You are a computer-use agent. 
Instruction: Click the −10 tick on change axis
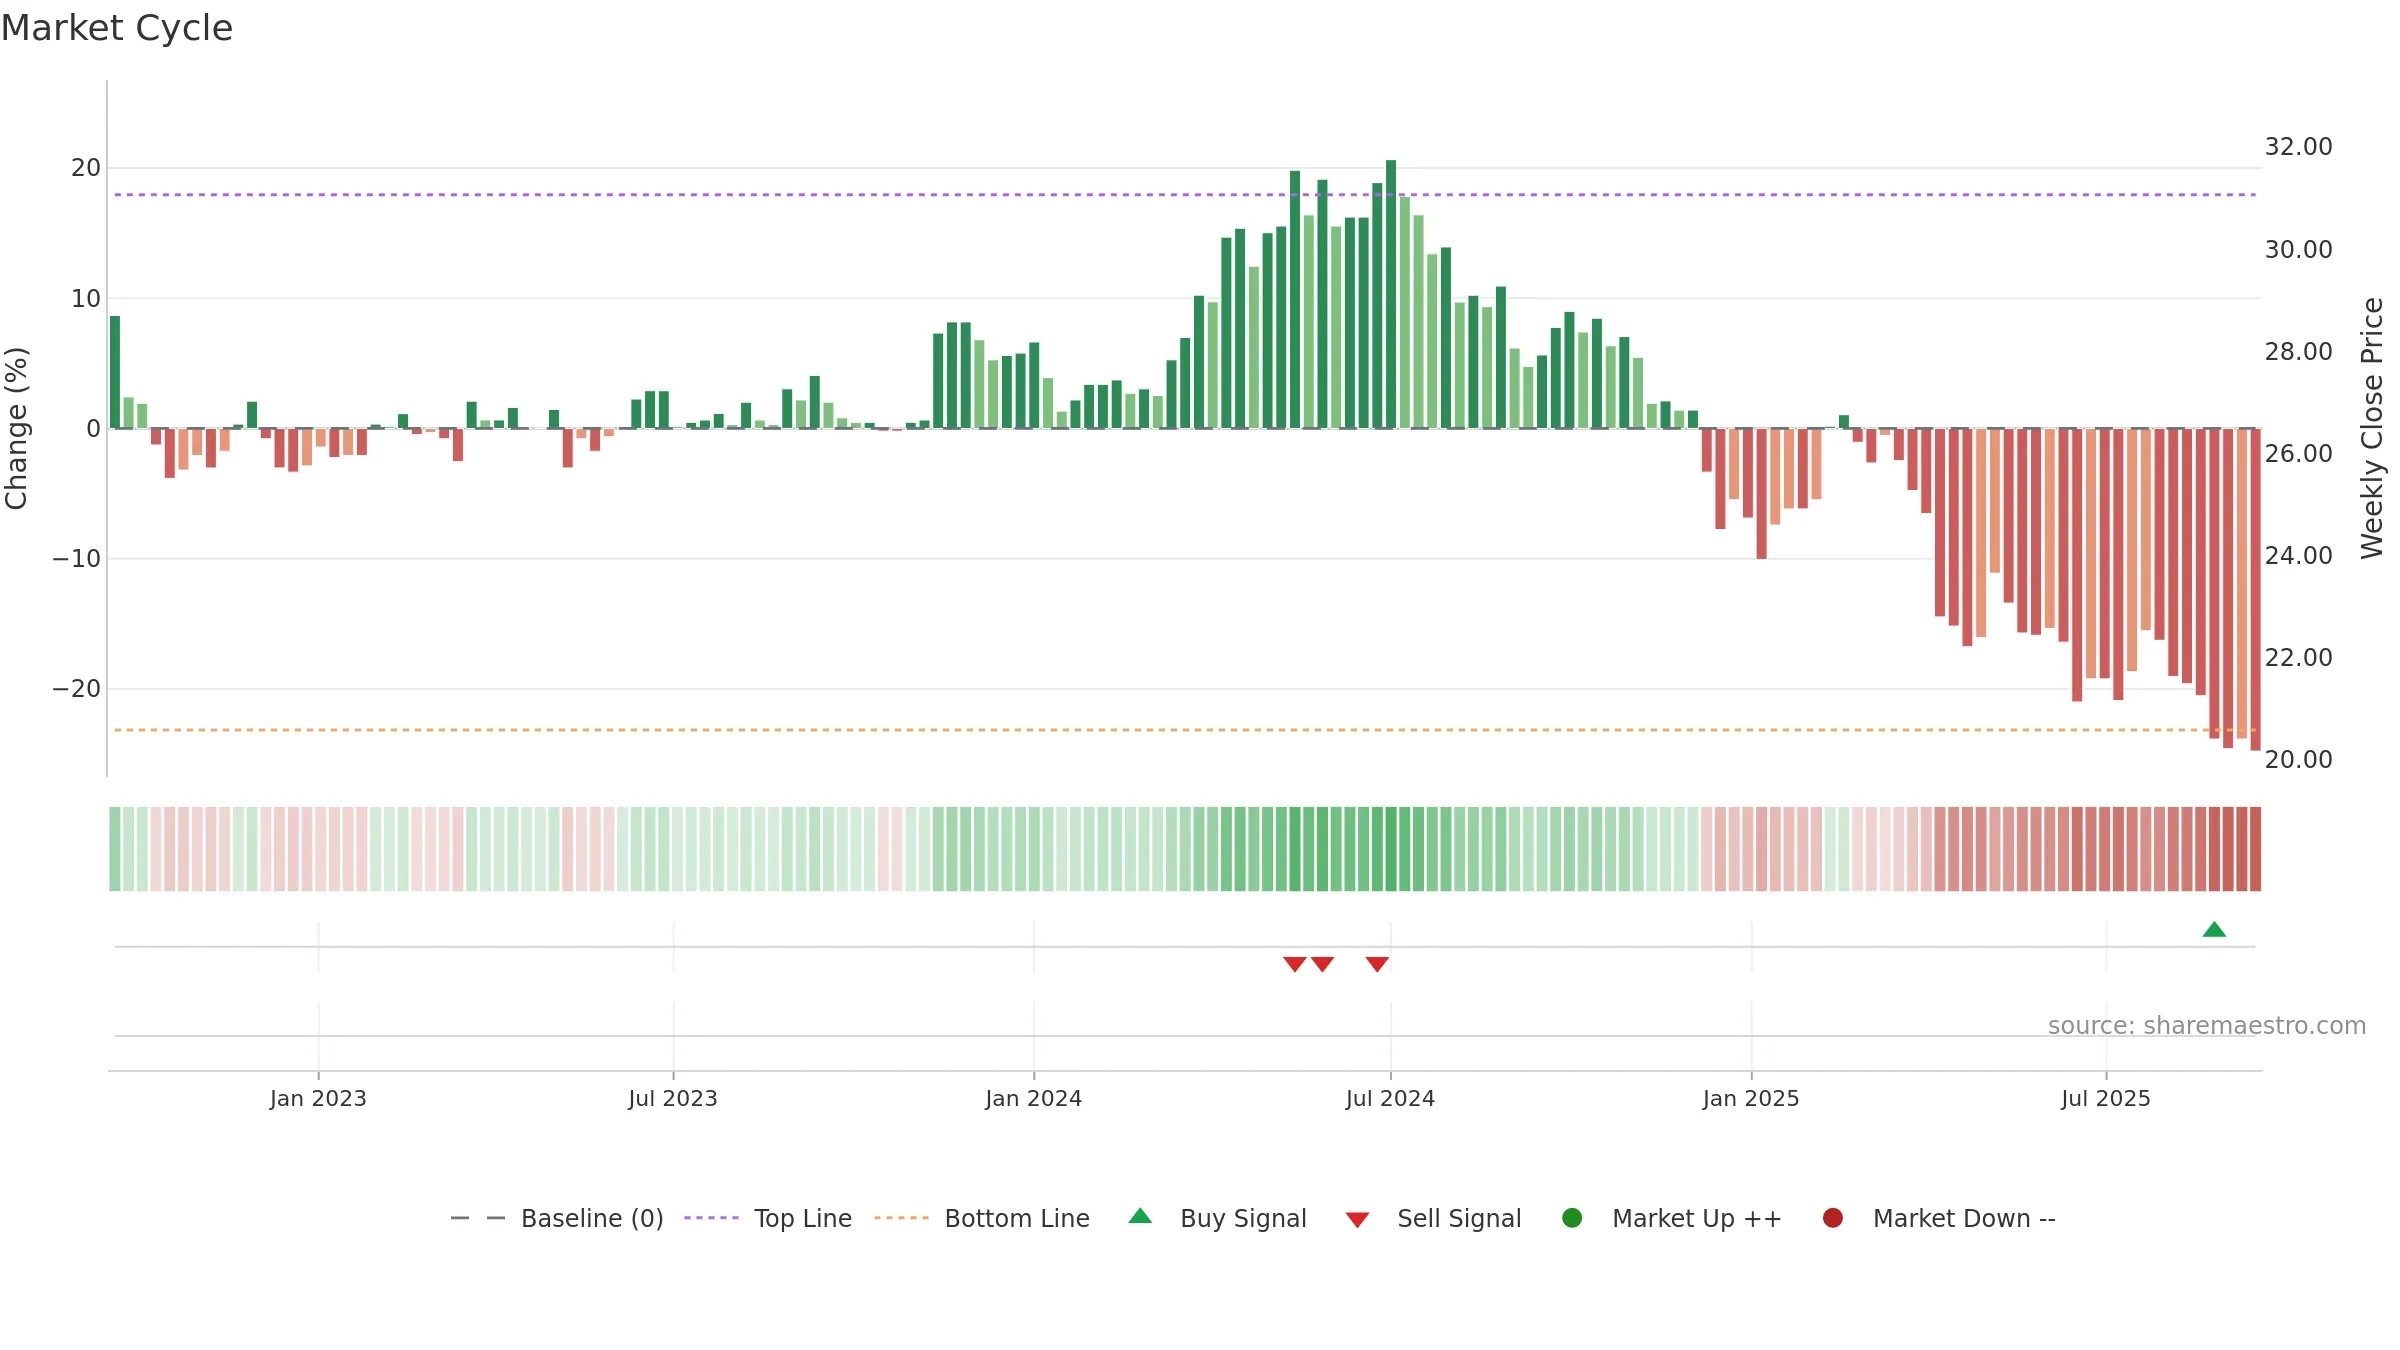click(x=77, y=559)
